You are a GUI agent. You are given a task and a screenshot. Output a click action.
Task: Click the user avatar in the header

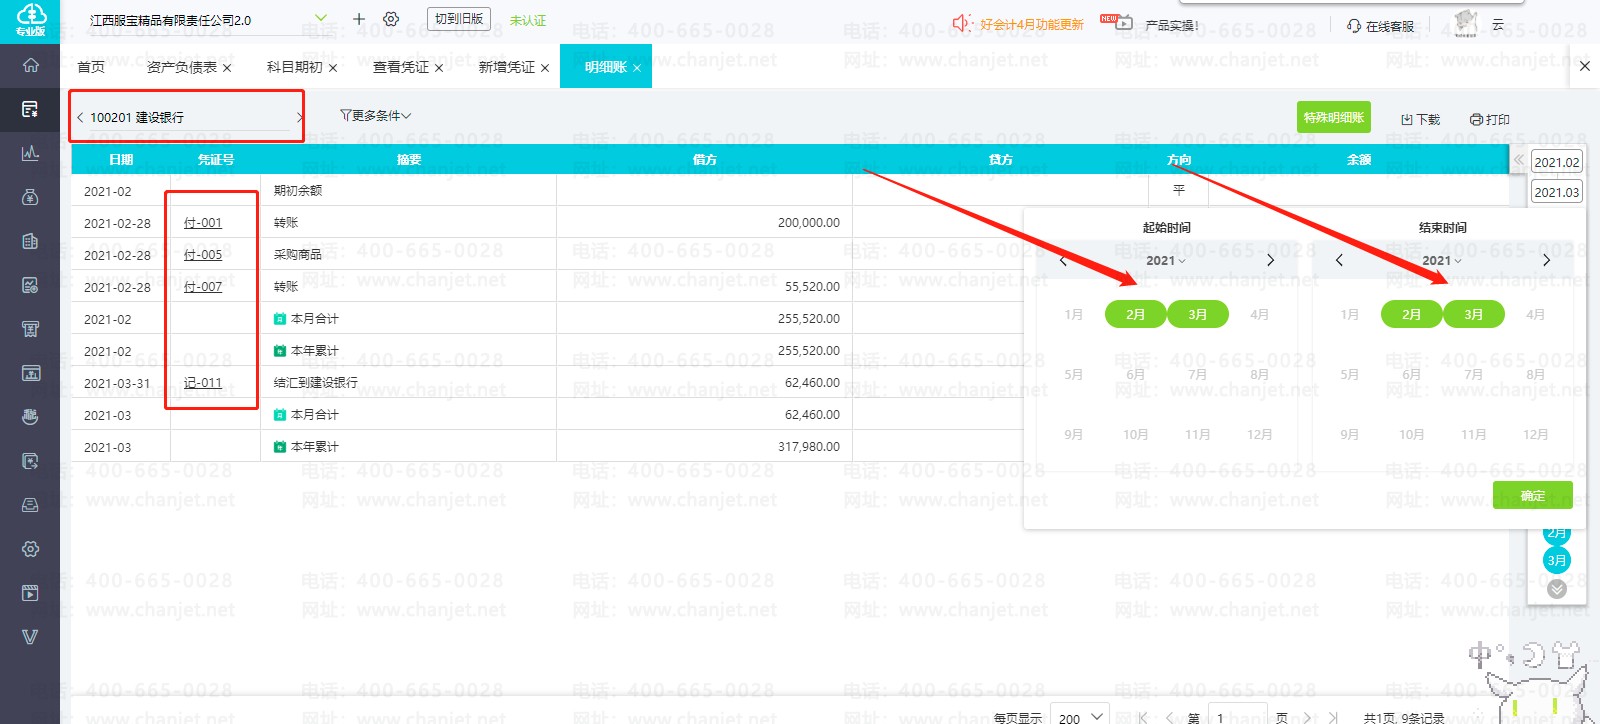pos(1466,22)
